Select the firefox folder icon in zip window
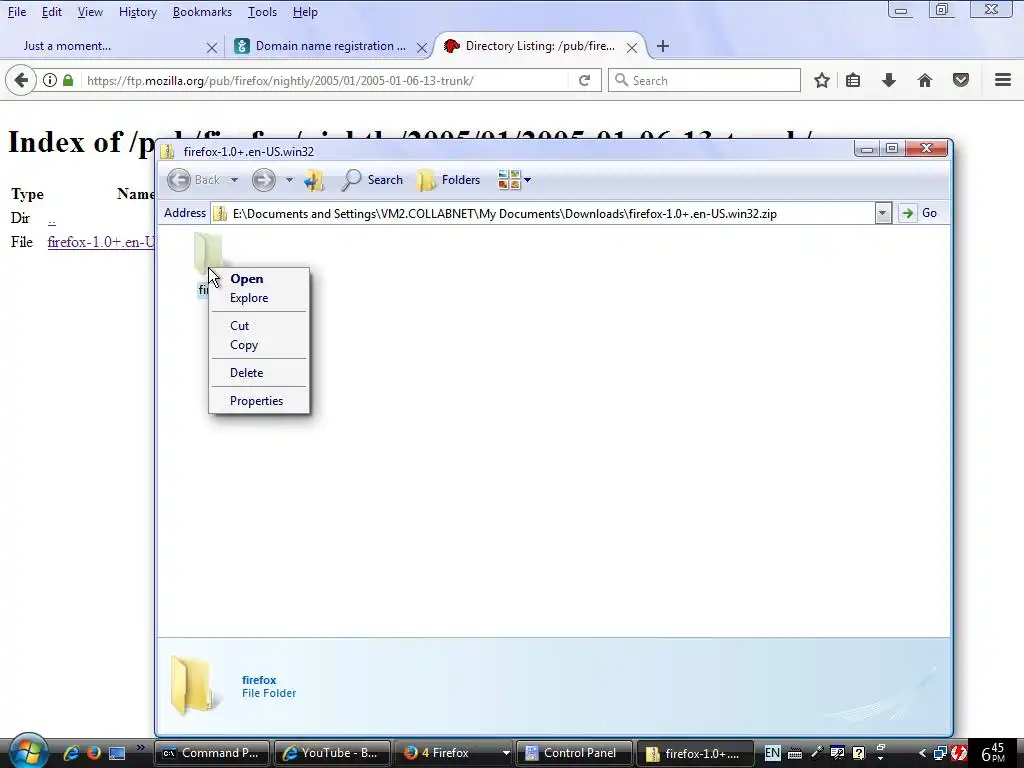Viewport: 1024px width, 768px height. click(x=208, y=253)
